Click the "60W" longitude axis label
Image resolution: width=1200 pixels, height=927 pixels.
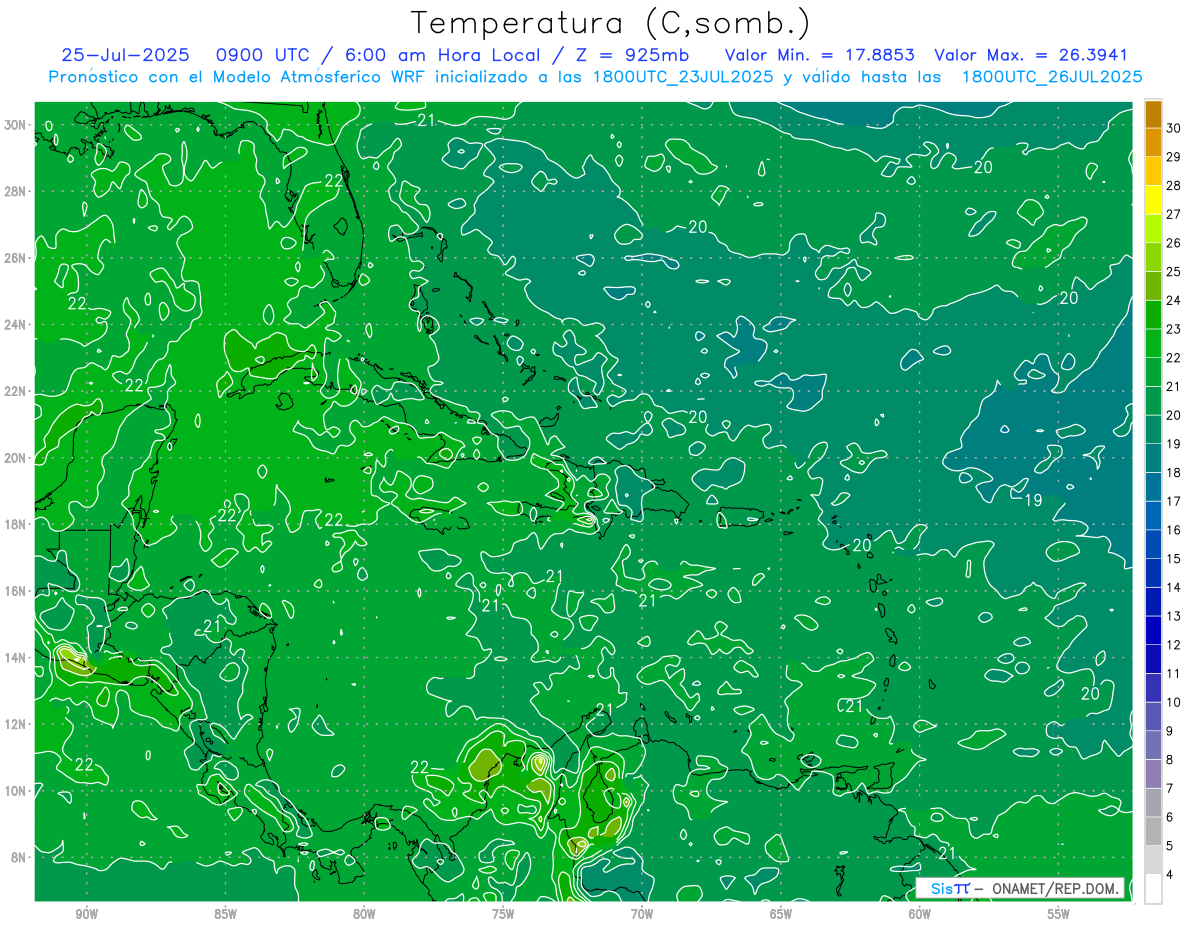pyautogui.click(x=920, y=914)
